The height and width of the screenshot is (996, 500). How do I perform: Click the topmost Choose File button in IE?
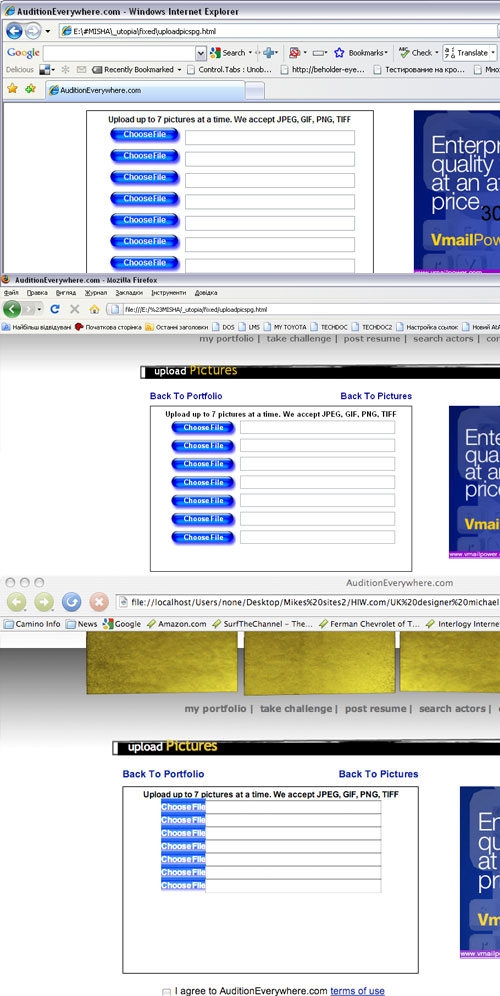[145, 135]
